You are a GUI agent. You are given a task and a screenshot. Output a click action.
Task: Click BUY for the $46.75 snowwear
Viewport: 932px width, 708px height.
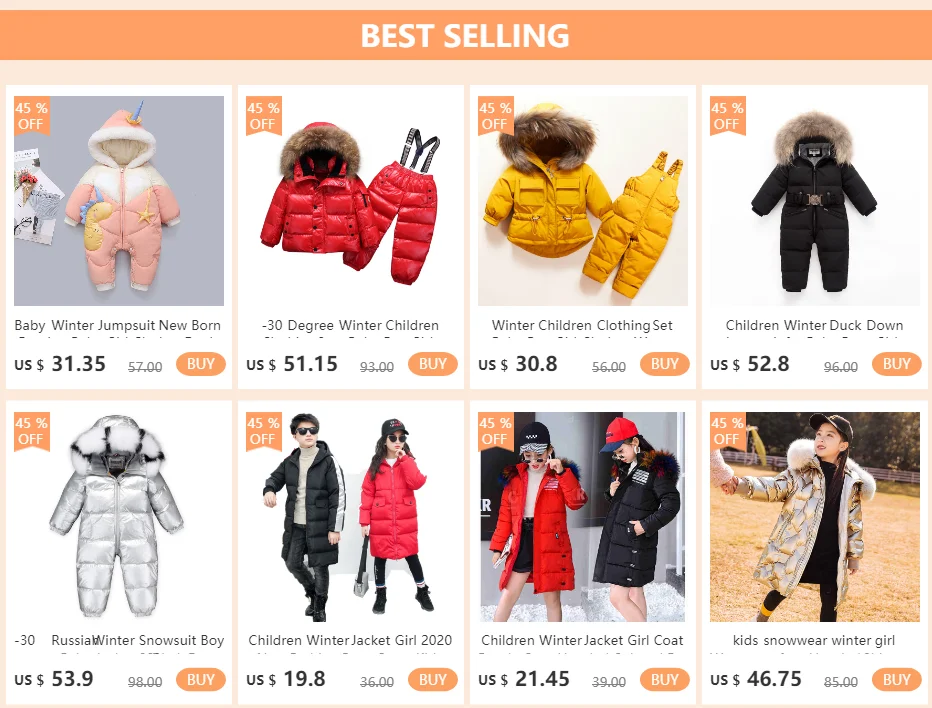pyautogui.click(x=896, y=679)
